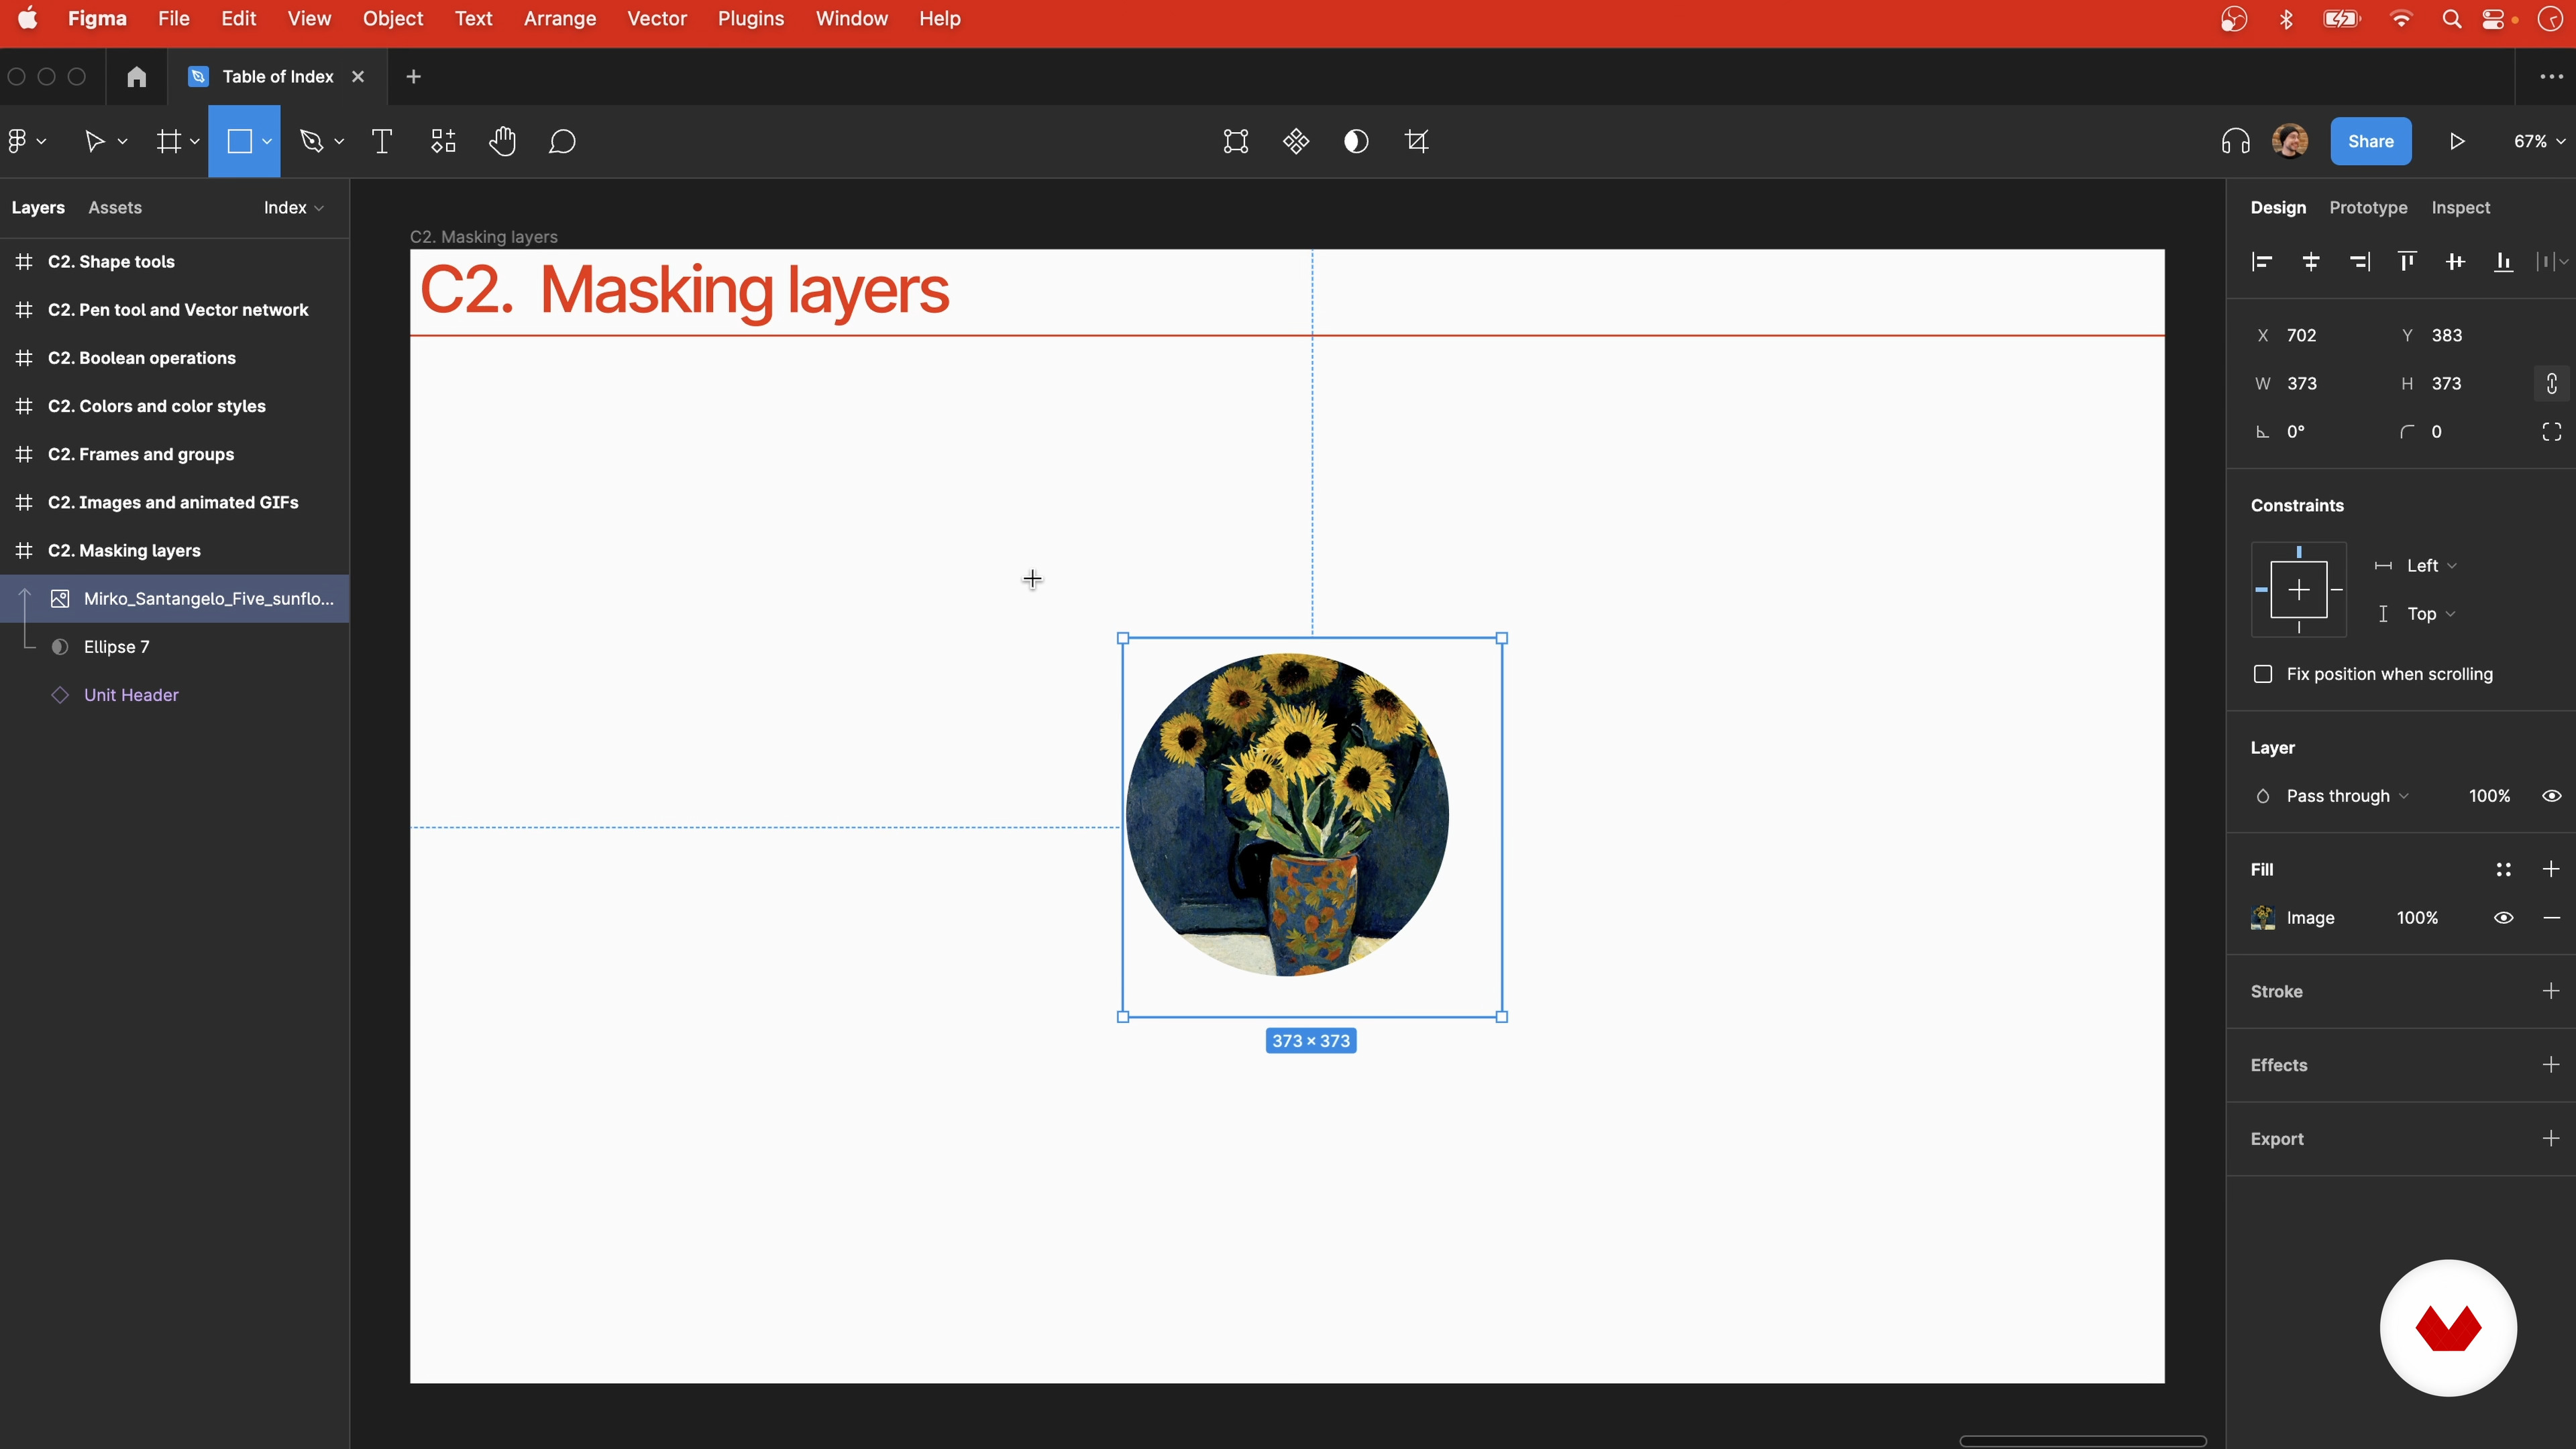Open Pass through blend mode dropdown

(x=2347, y=796)
